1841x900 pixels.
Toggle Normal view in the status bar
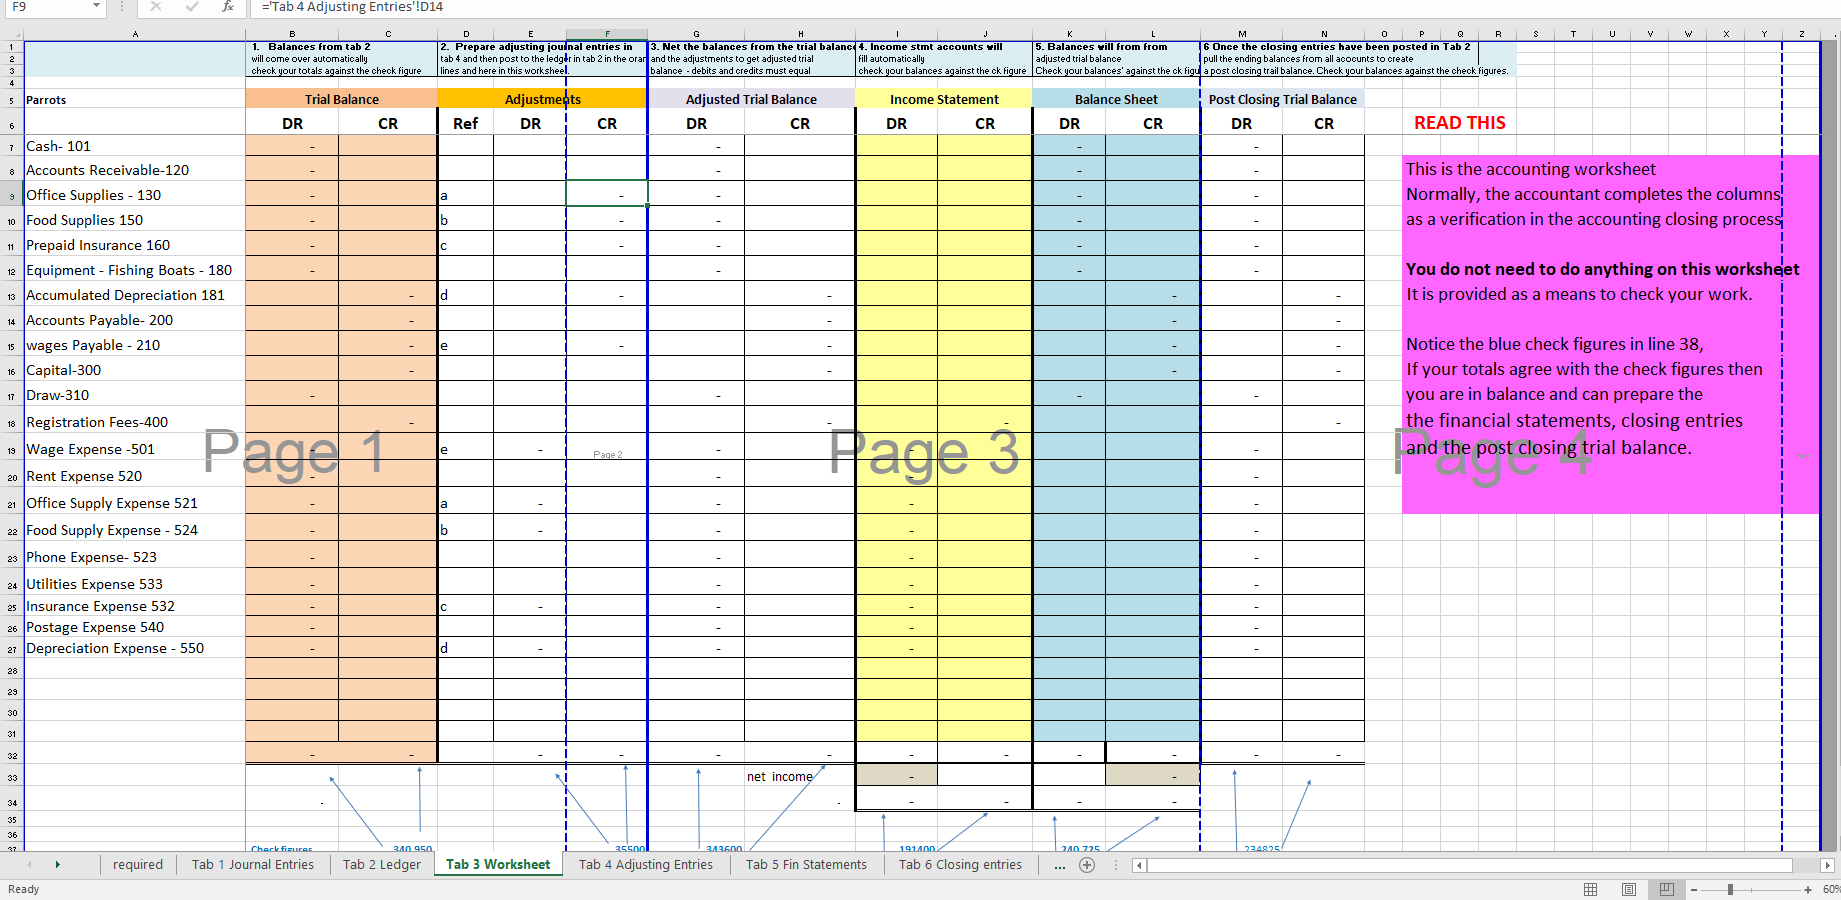(x=1592, y=889)
